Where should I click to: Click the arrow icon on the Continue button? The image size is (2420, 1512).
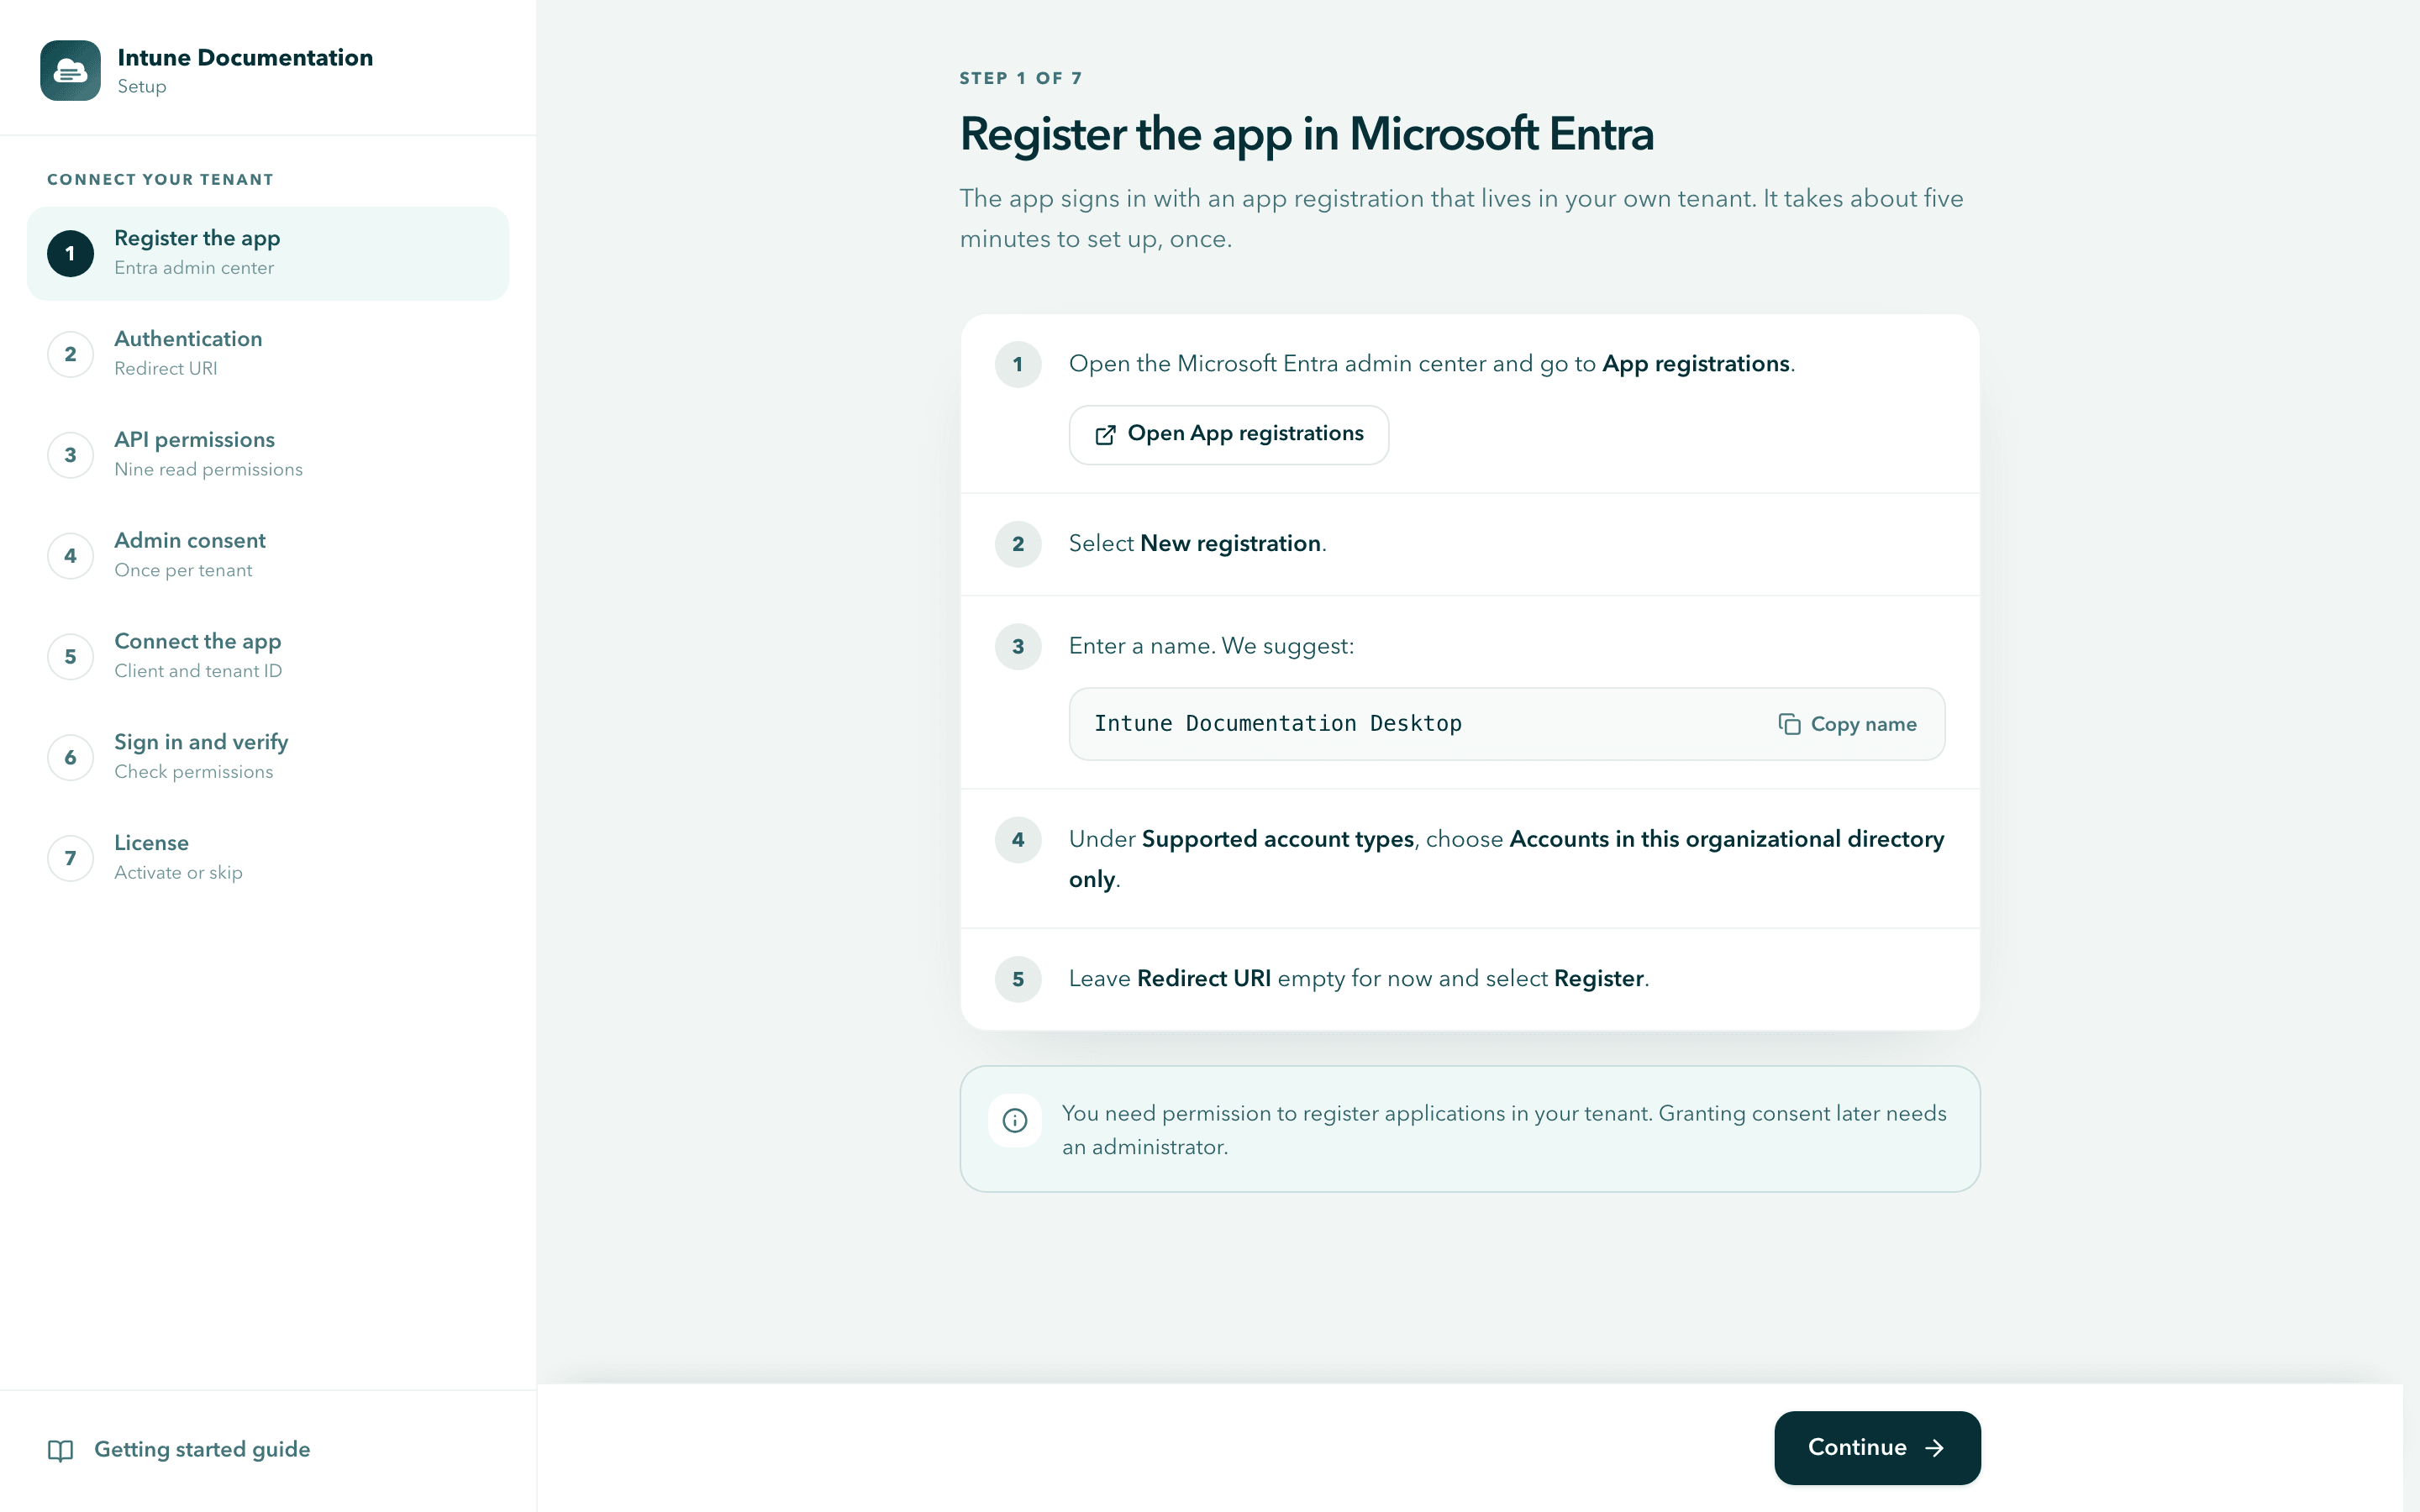point(1935,1448)
